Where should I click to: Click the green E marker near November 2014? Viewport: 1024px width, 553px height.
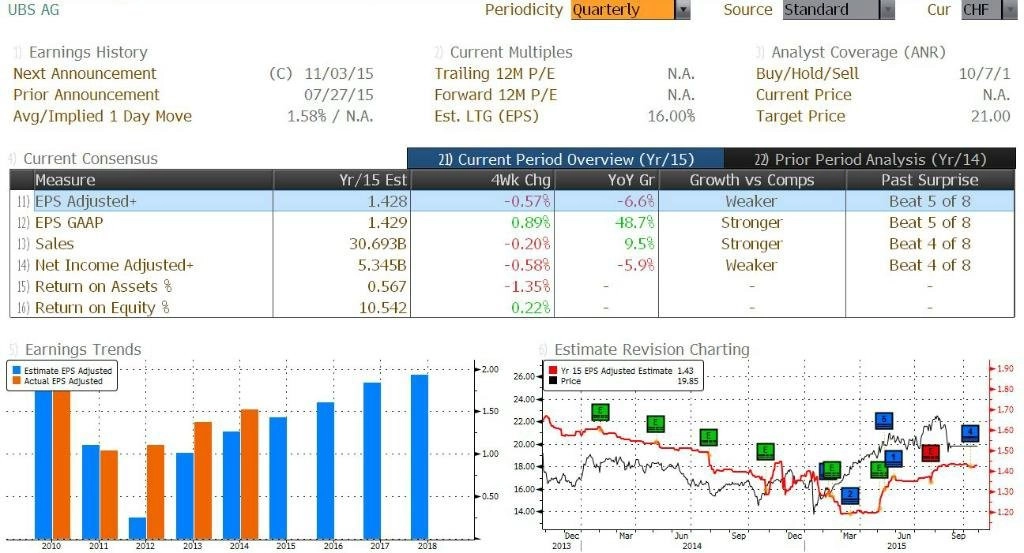765,450
